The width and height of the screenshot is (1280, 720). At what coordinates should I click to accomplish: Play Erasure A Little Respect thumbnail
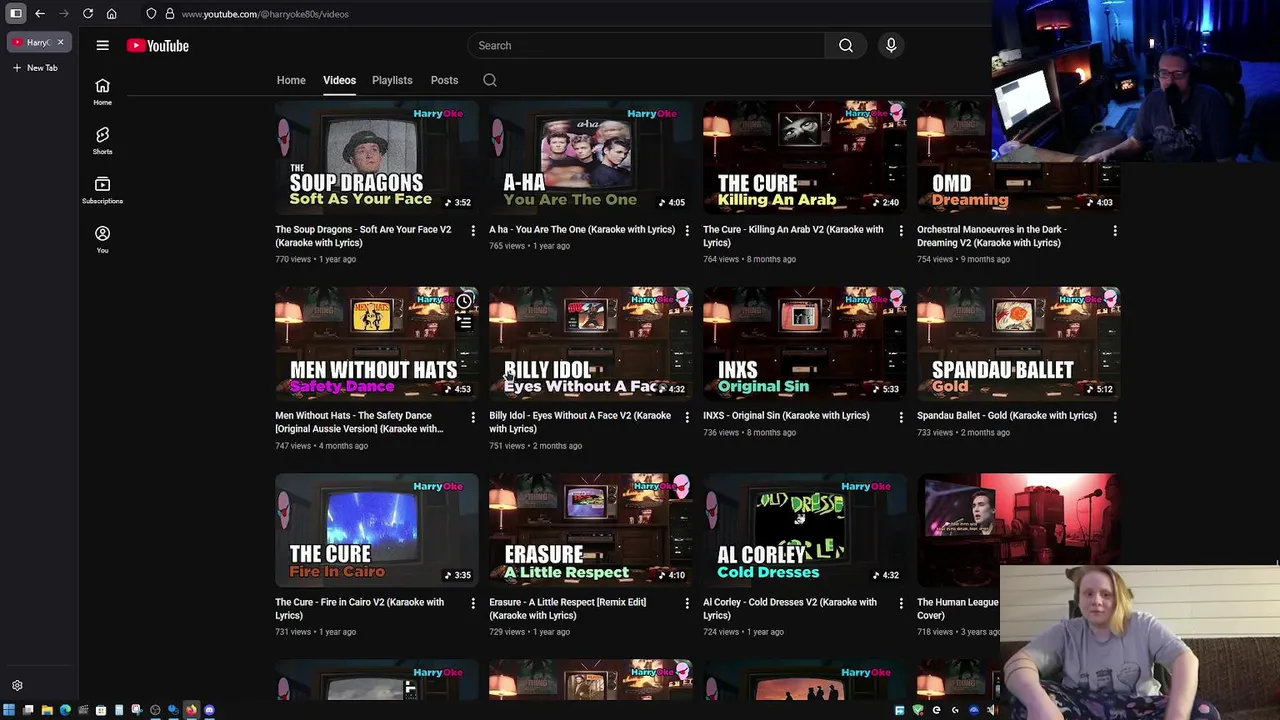point(590,530)
